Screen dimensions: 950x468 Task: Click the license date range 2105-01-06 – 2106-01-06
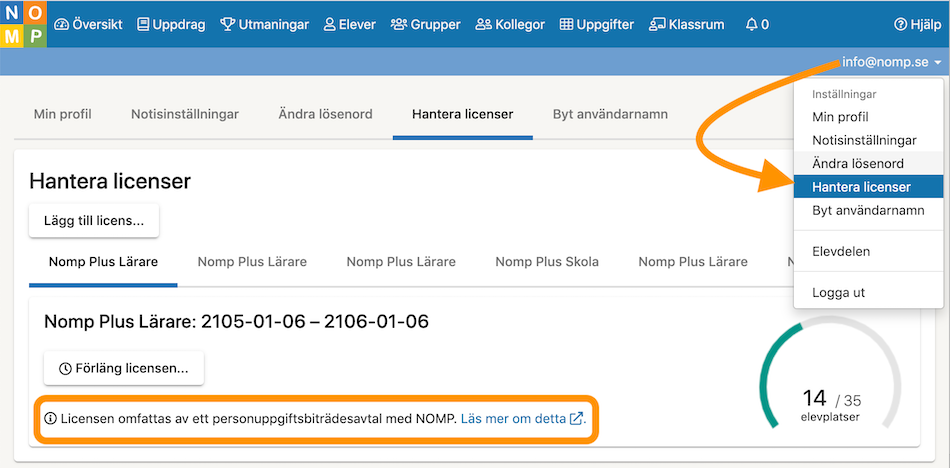tap(314, 321)
